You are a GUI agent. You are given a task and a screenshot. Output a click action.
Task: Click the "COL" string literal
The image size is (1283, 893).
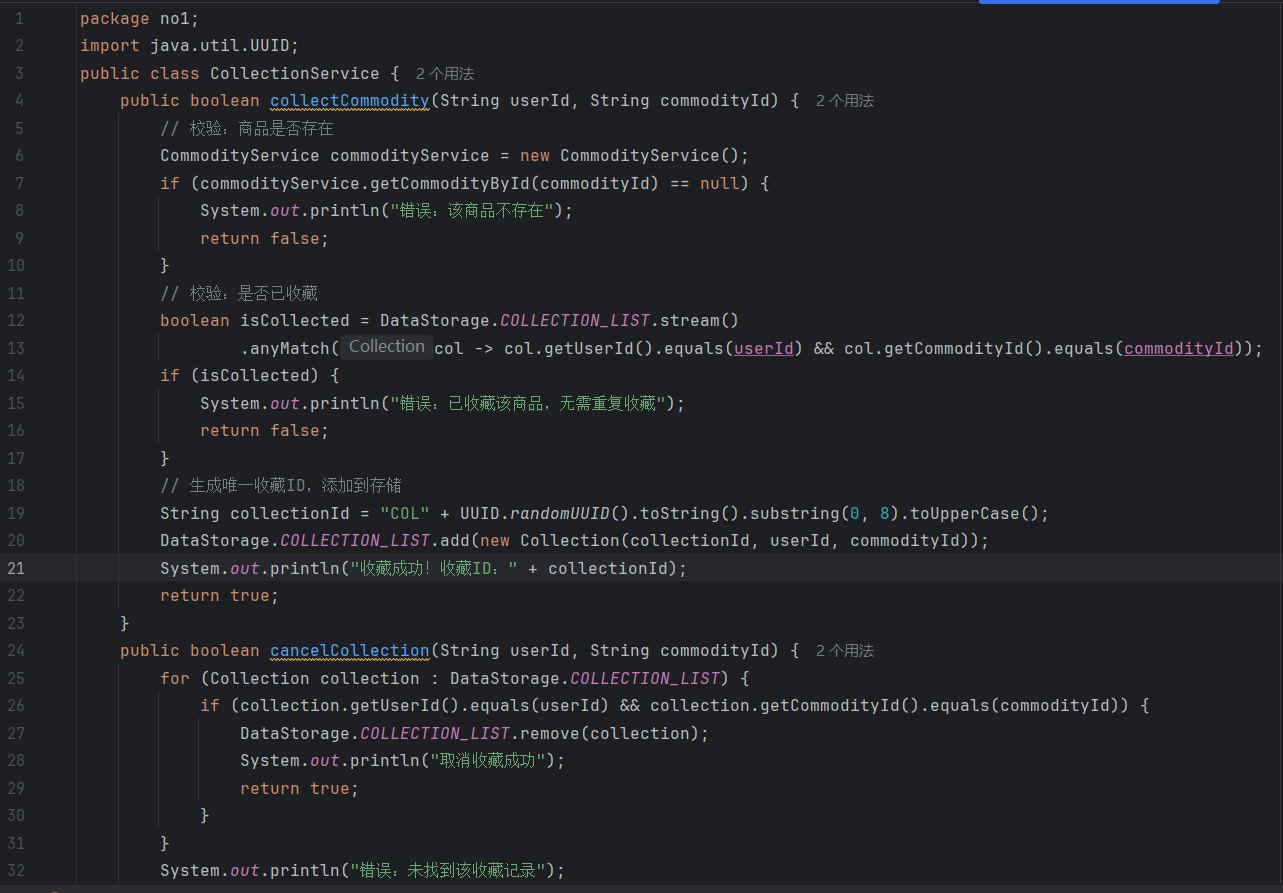[x=405, y=514]
